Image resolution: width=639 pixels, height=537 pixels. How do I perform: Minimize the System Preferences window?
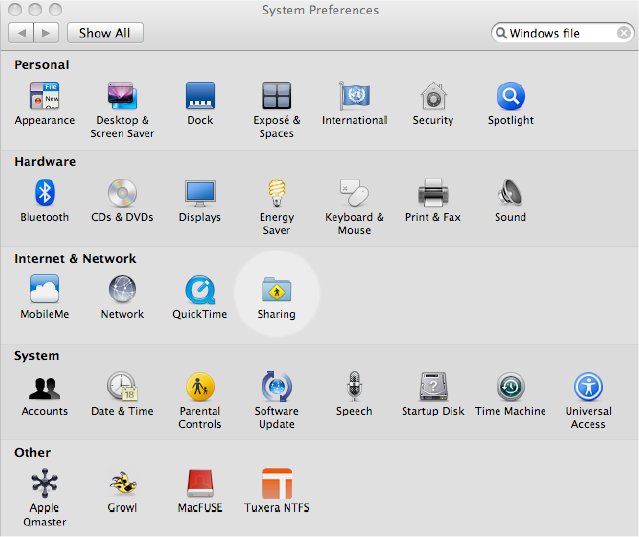point(35,9)
